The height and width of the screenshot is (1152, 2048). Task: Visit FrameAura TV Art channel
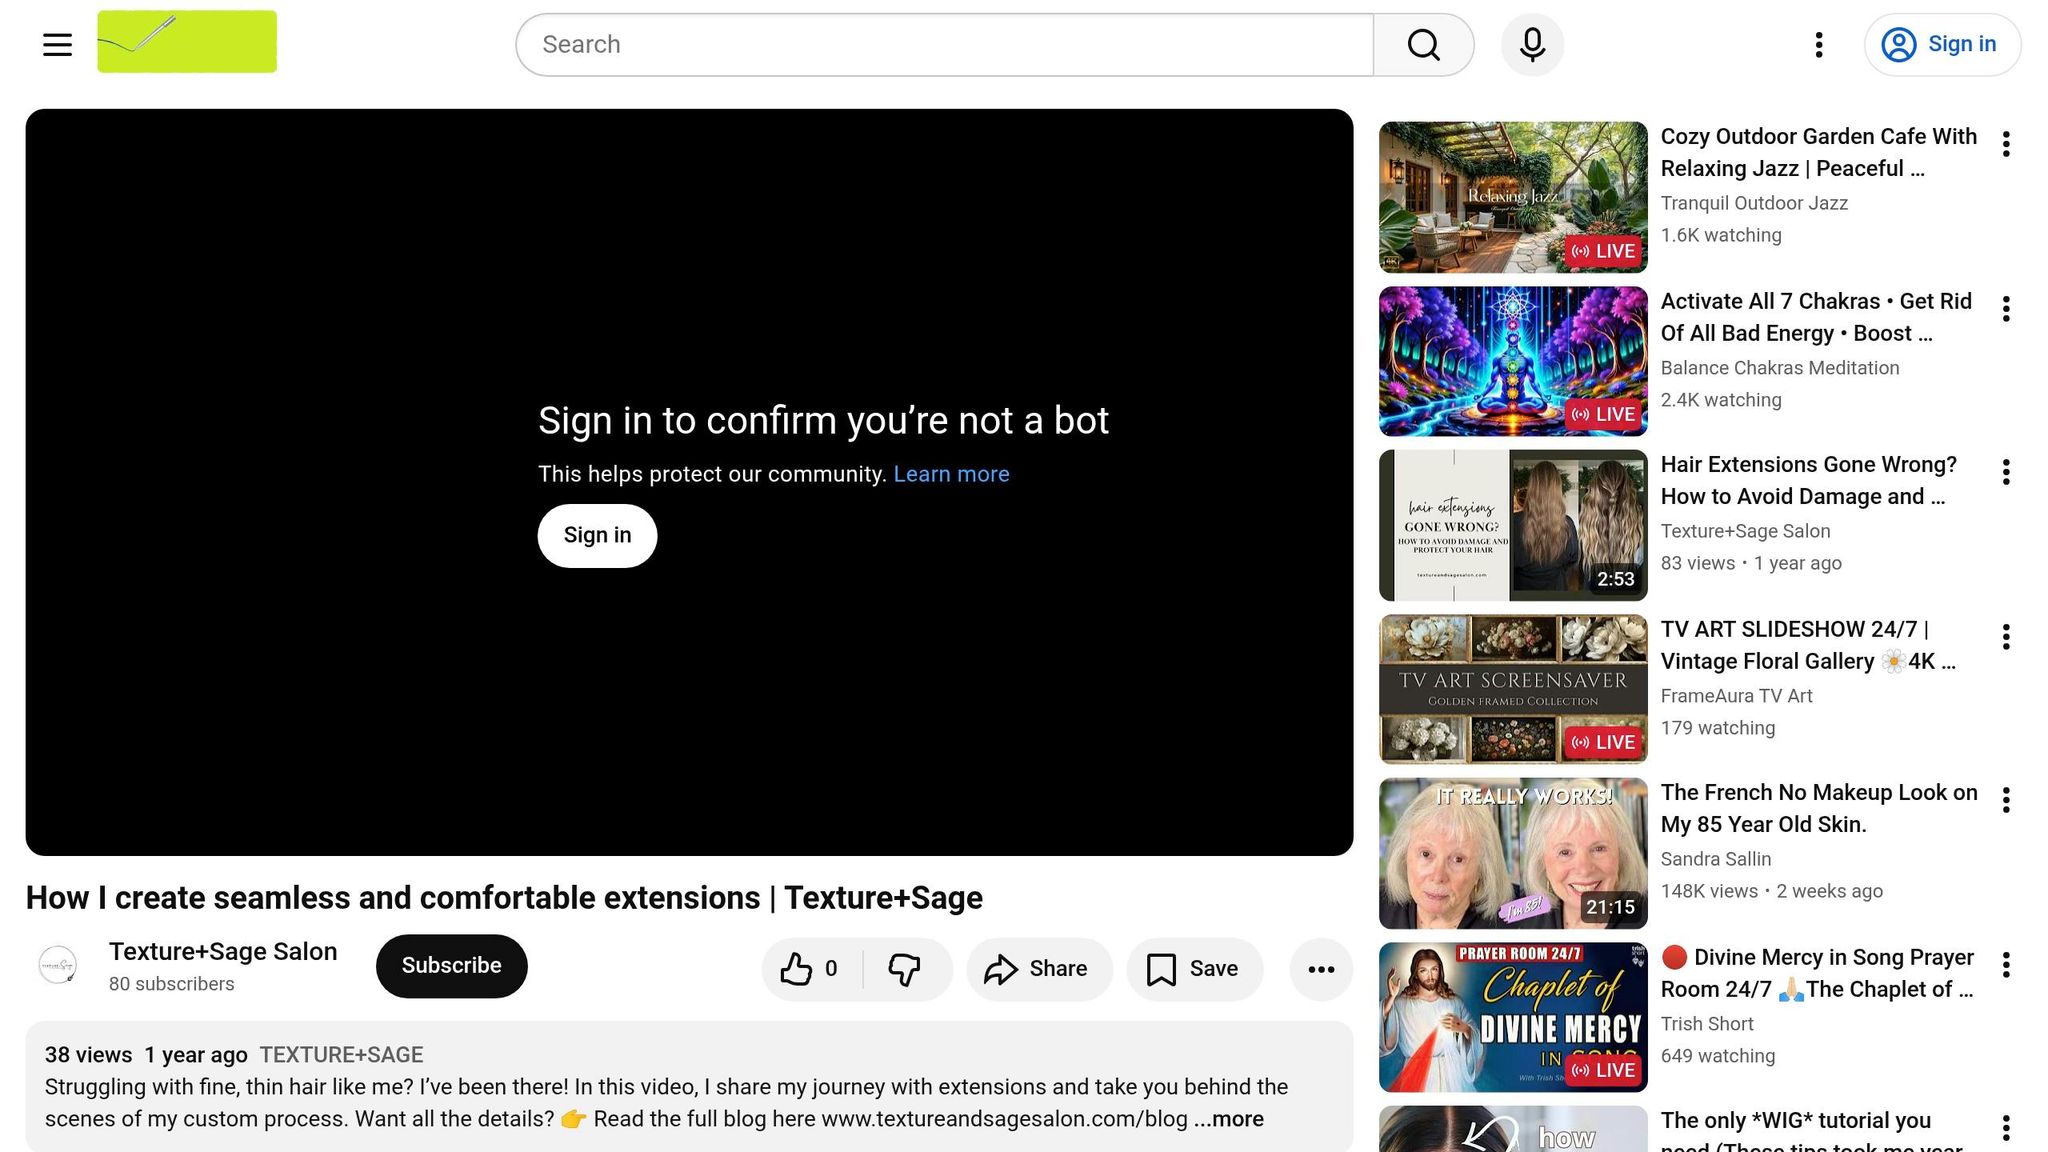pyautogui.click(x=1737, y=696)
